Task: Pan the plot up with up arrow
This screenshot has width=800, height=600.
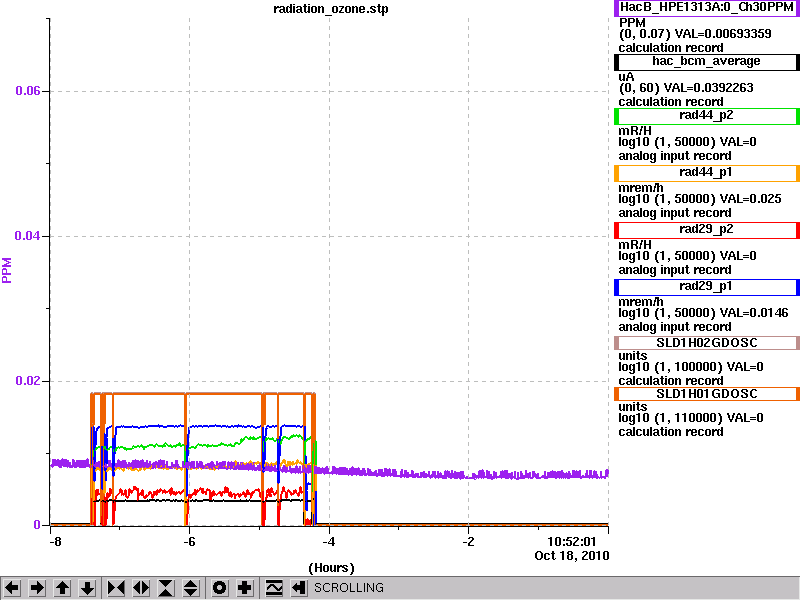Action: coord(62,588)
